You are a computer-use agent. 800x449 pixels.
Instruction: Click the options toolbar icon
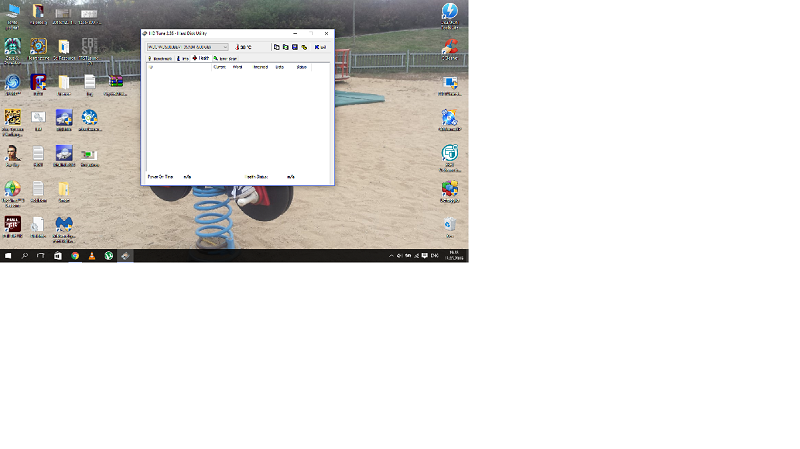tap(304, 47)
